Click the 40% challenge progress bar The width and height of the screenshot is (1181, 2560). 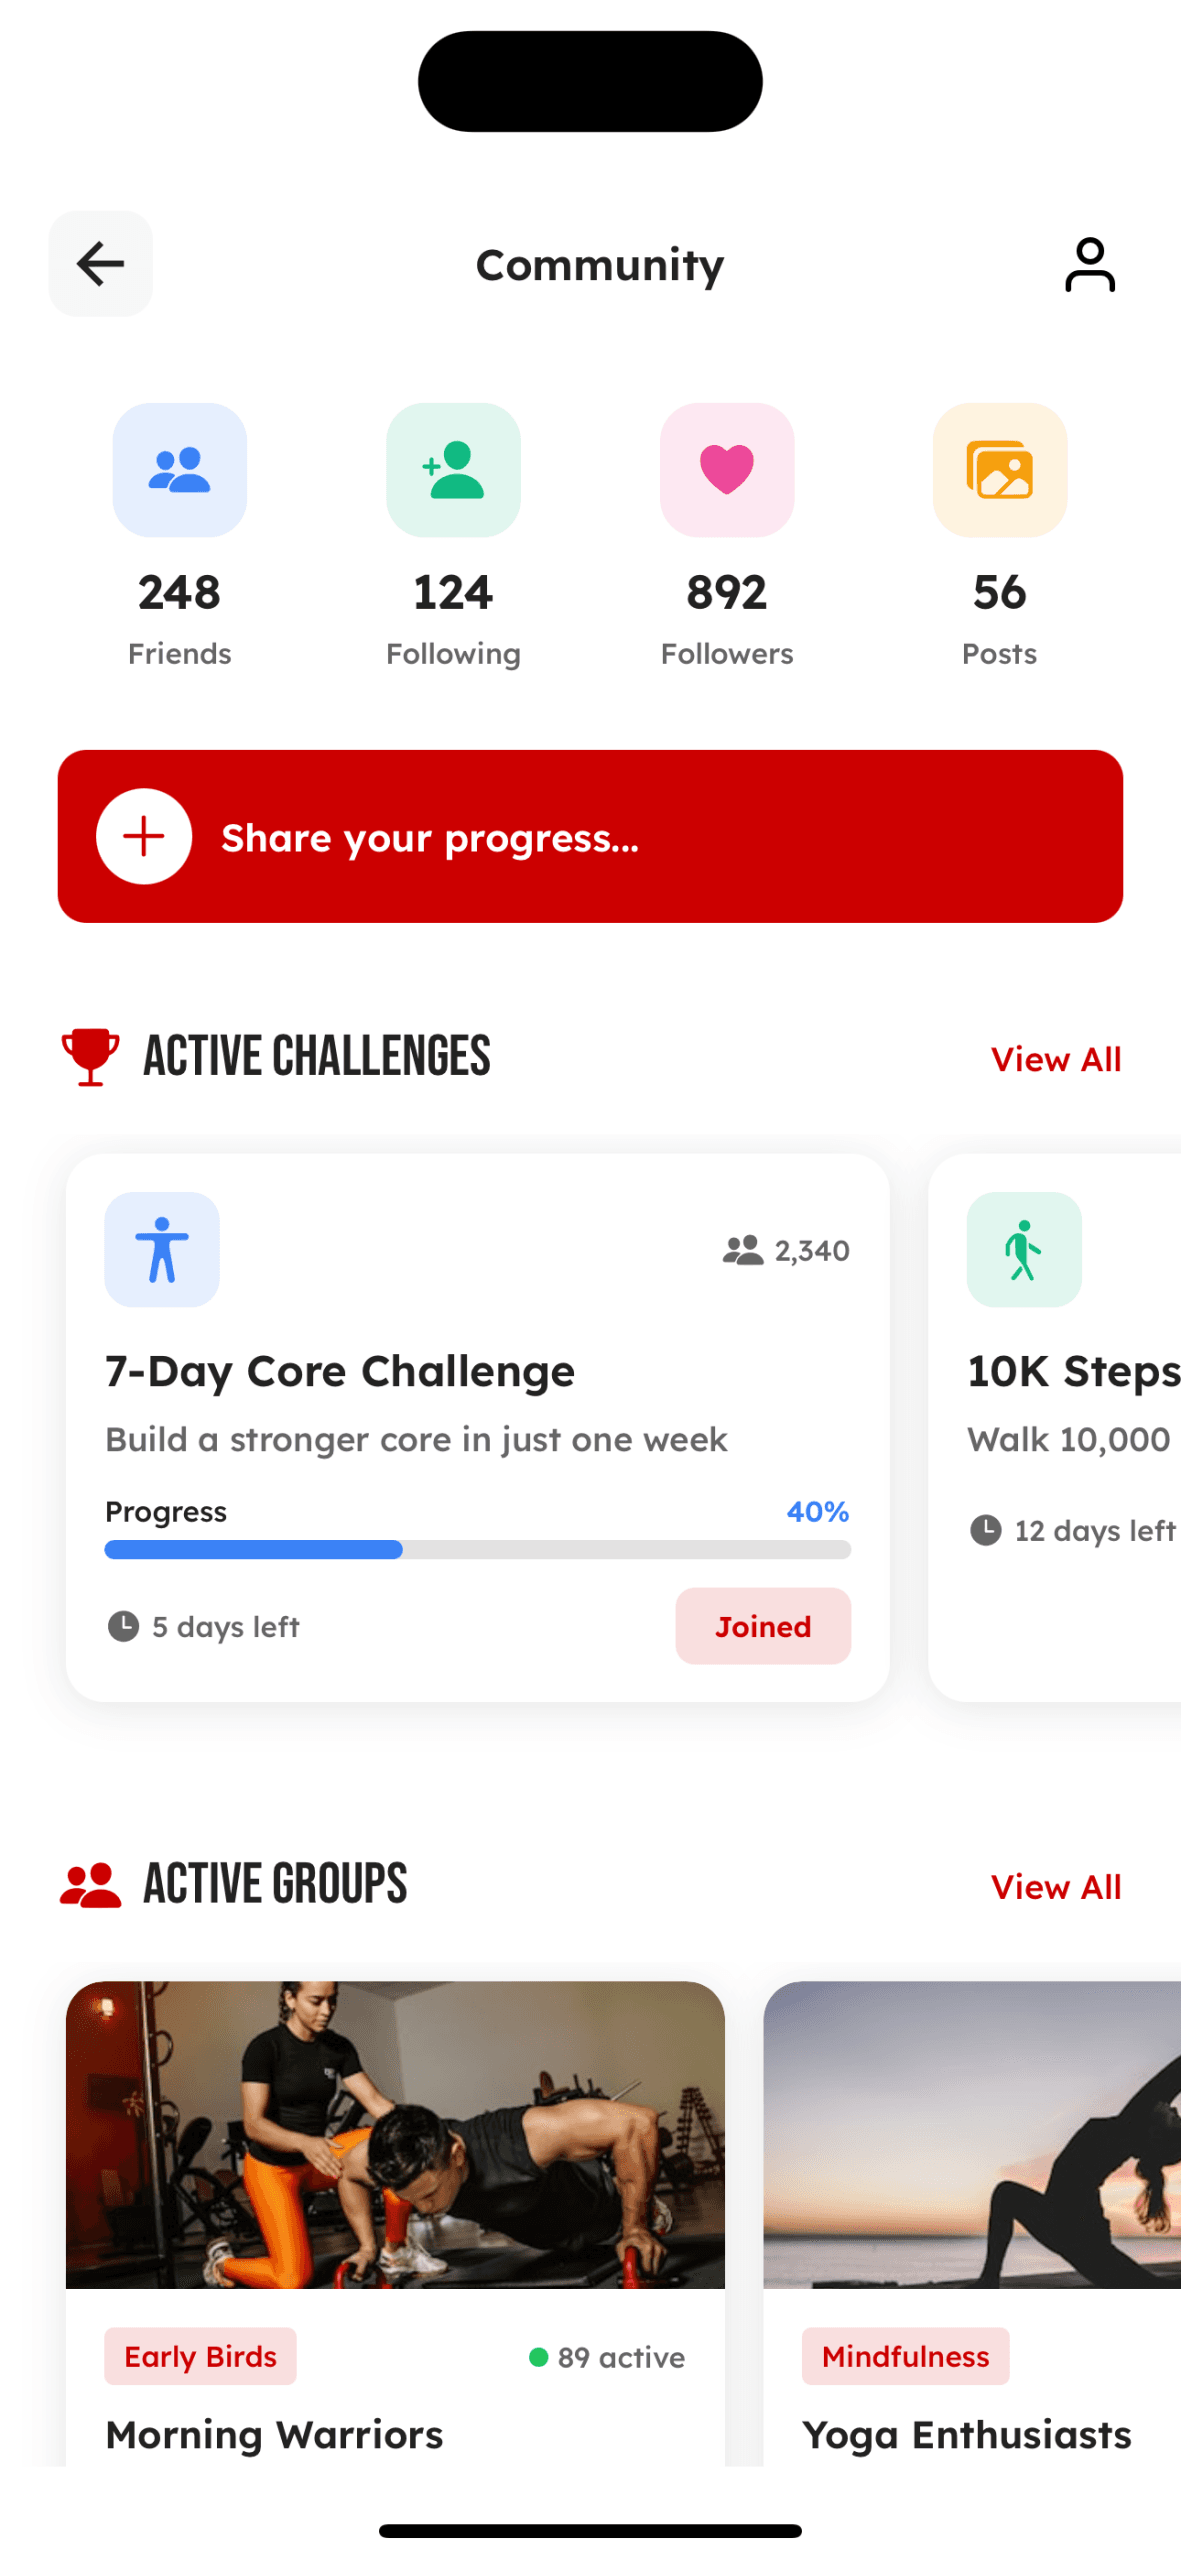477,1549
